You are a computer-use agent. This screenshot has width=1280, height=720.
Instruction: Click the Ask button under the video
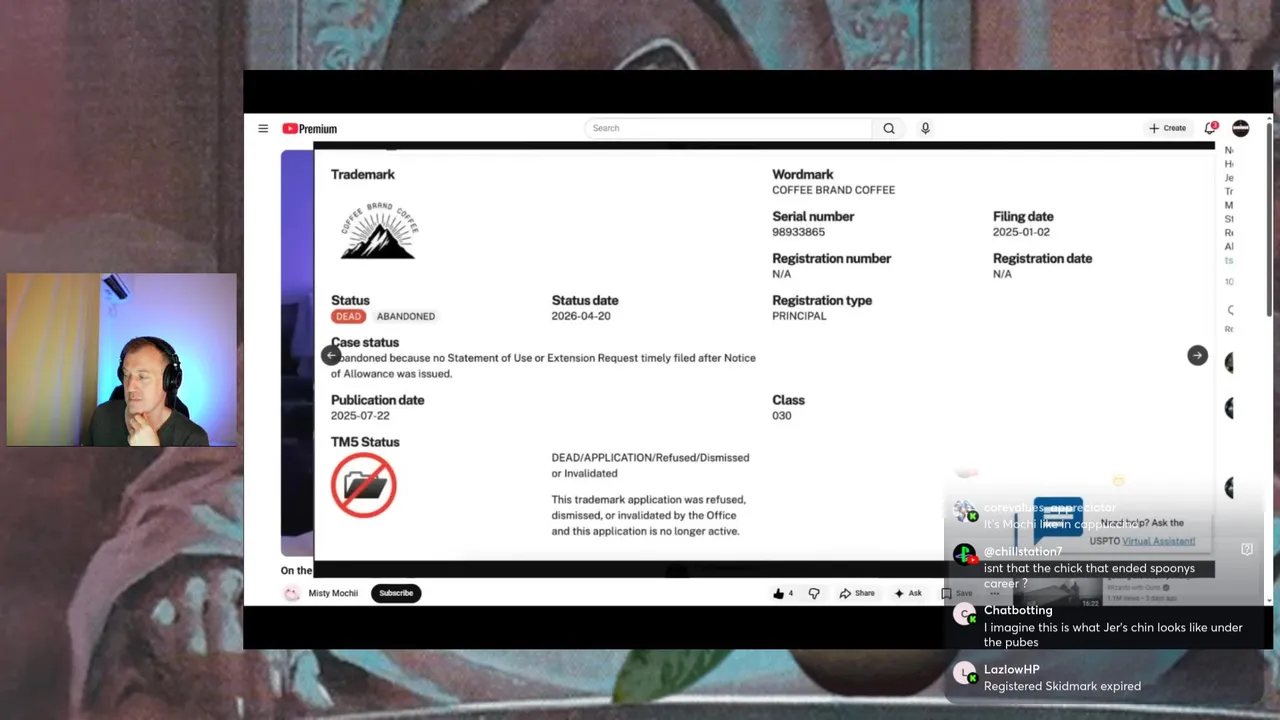click(x=908, y=593)
